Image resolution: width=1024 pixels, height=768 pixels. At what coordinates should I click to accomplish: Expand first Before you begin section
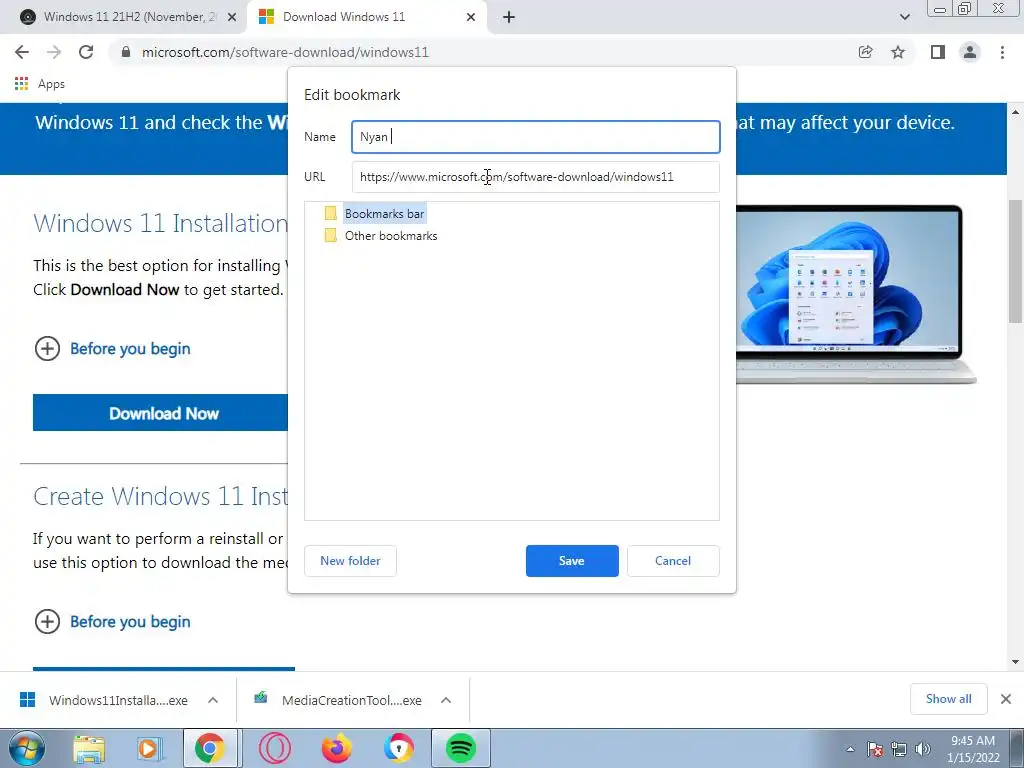pos(112,349)
